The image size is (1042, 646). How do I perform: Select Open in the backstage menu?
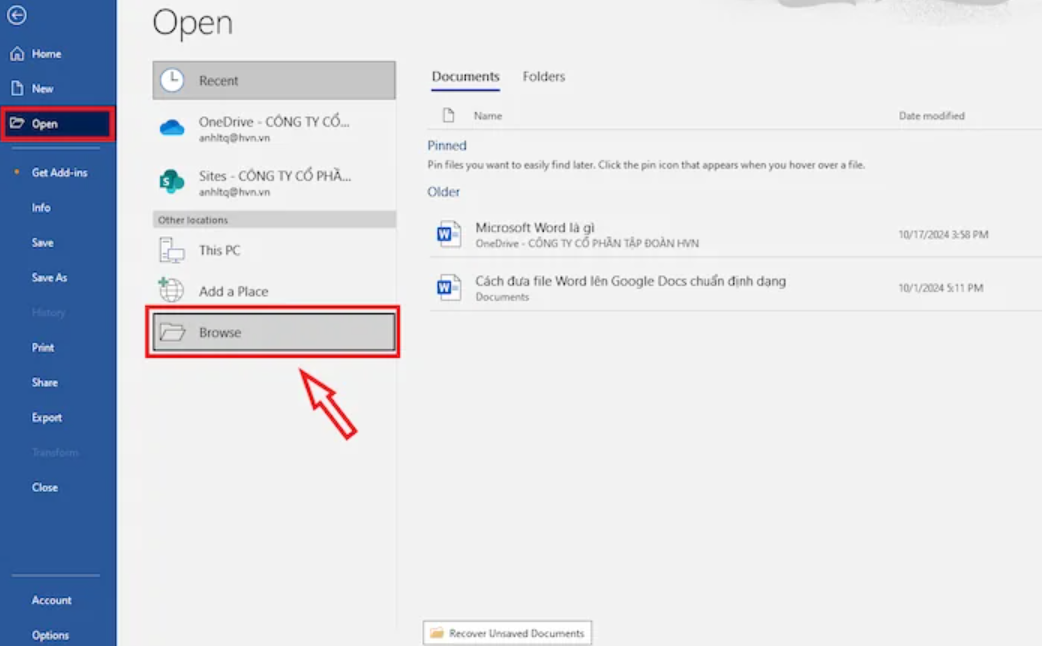pyautogui.click(x=58, y=124)
